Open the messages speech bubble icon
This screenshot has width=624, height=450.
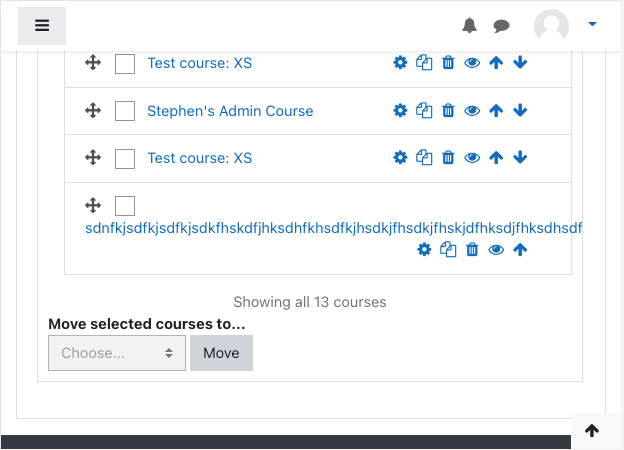[x=501, y=26]
